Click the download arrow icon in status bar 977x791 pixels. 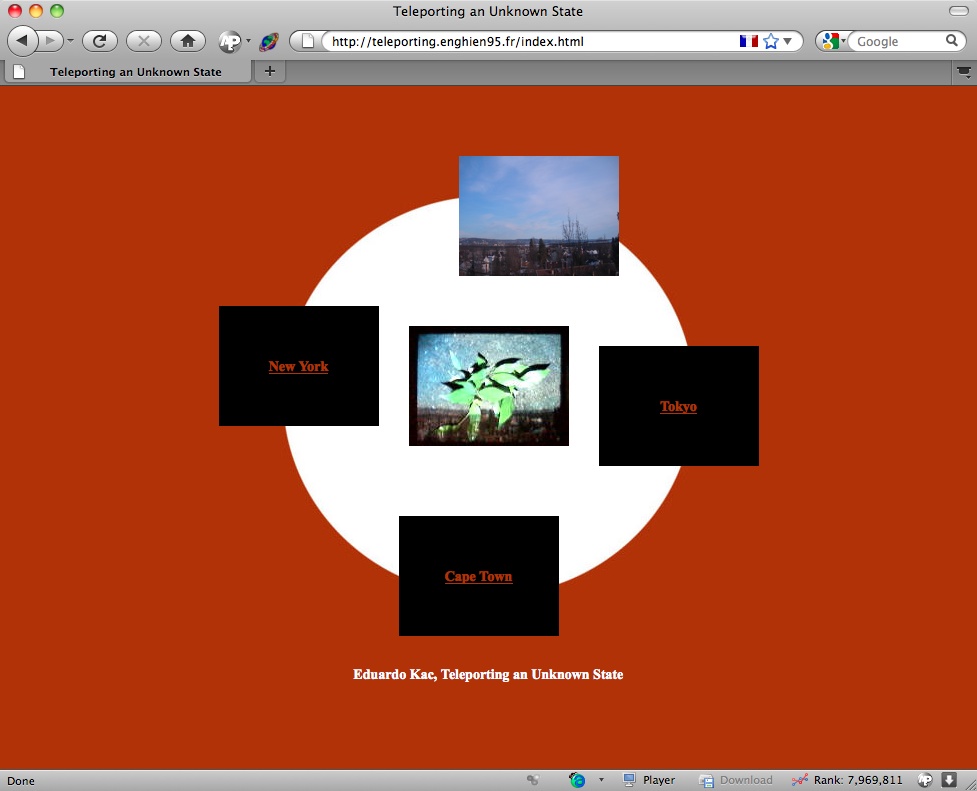949,780
